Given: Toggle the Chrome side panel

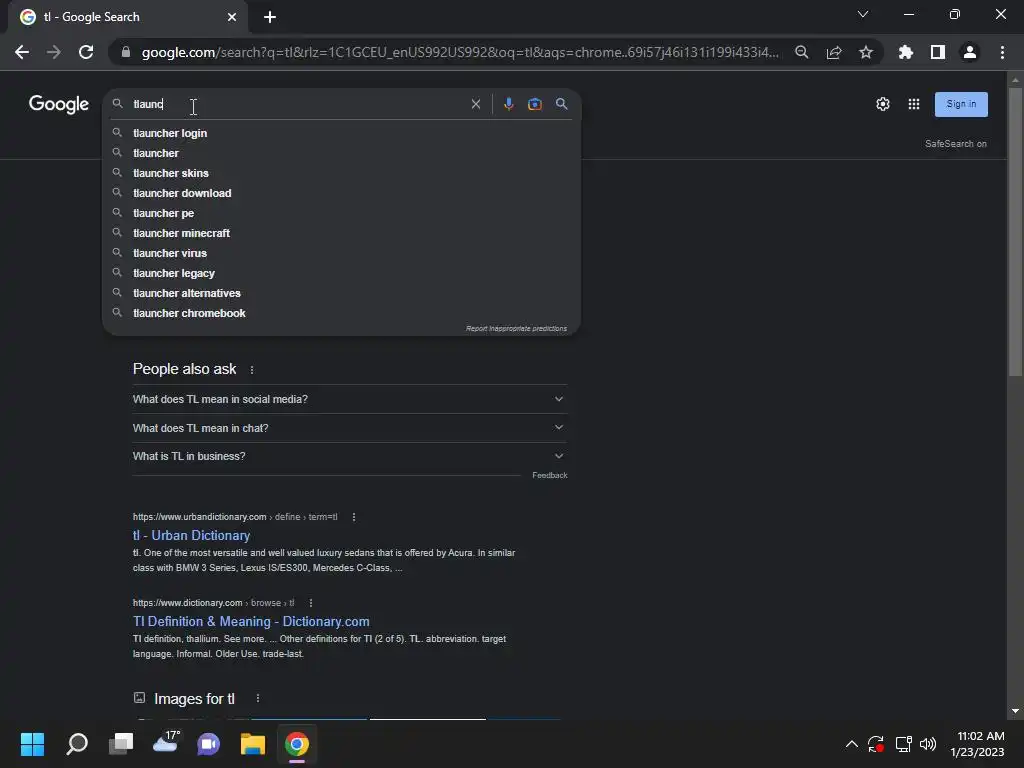Looking at the screenshot, I should (938, 52).
